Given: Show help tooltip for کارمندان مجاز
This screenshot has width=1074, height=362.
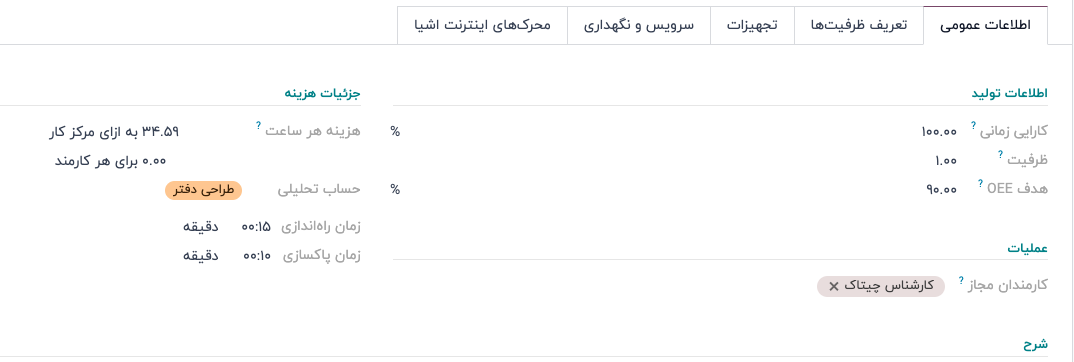Looking at the screenshot, I should coord(962,281).
